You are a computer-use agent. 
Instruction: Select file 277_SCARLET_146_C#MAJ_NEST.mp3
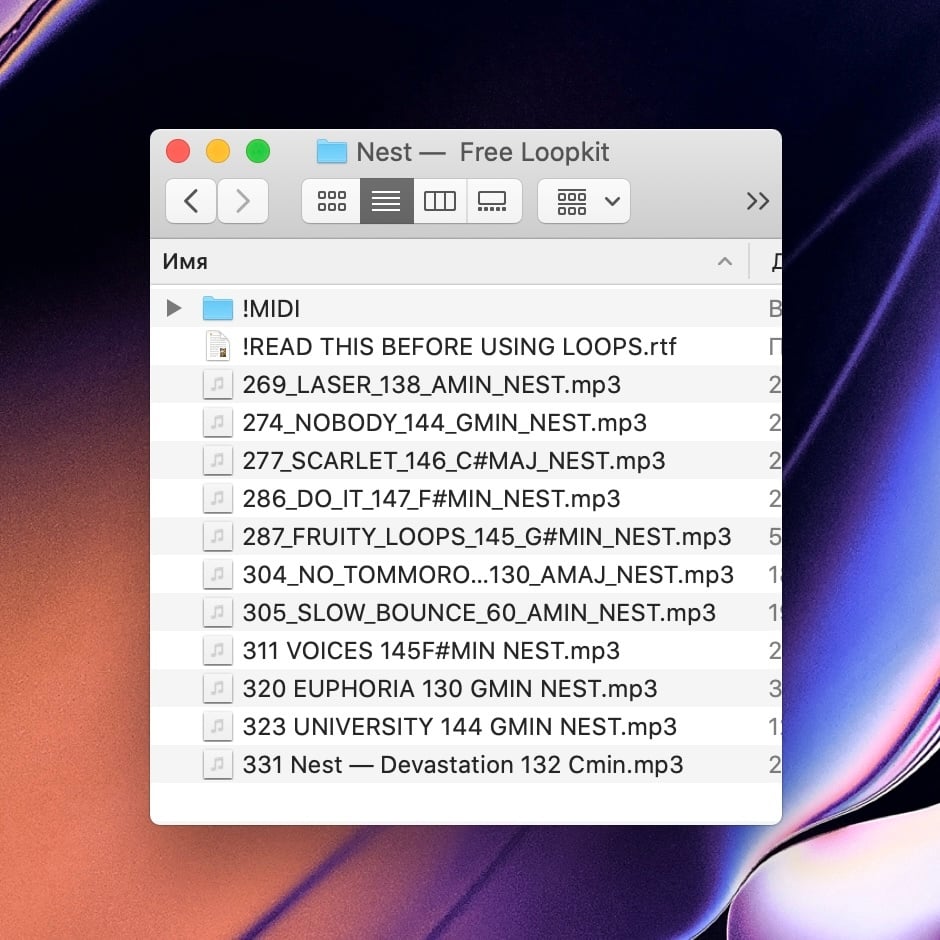[454, 460]
